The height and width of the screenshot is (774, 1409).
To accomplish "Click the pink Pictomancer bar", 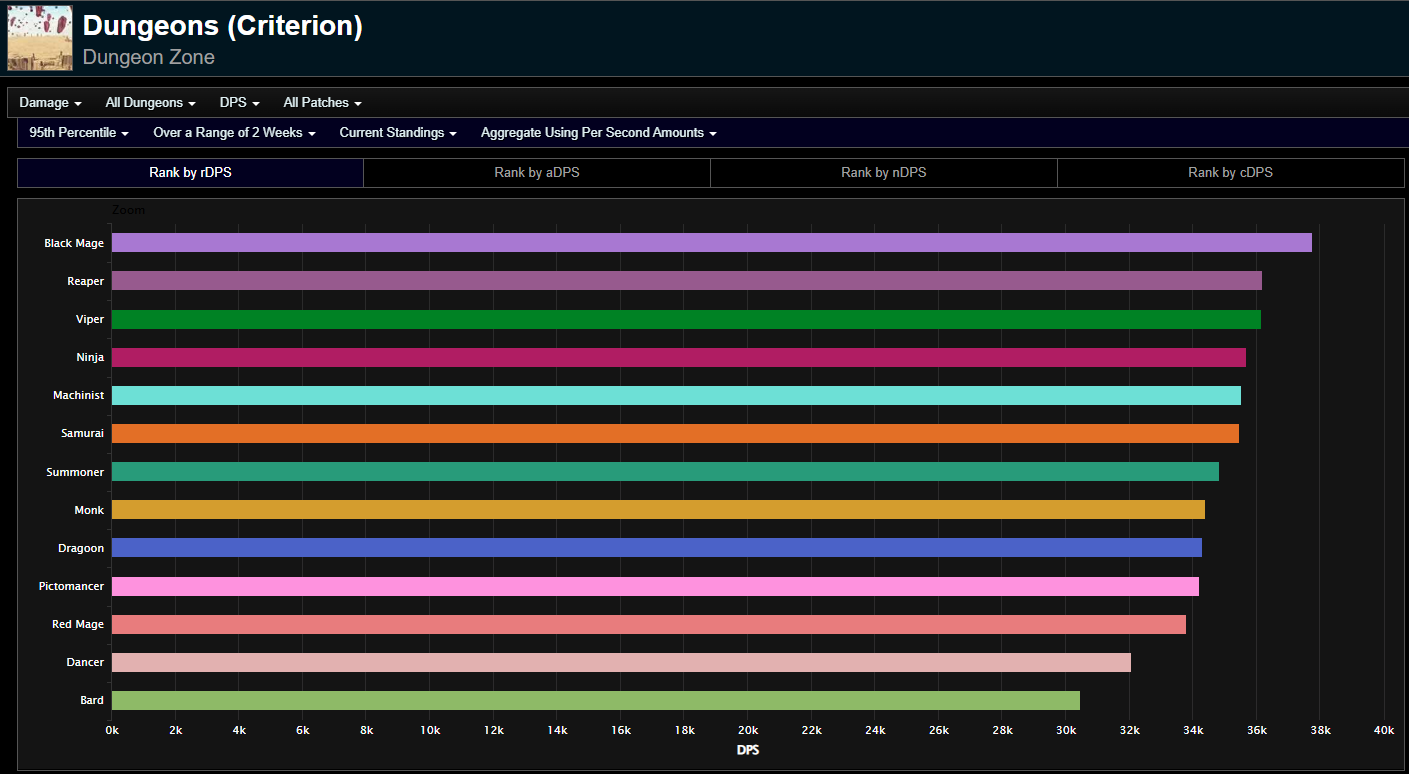I will coord(655,586).
